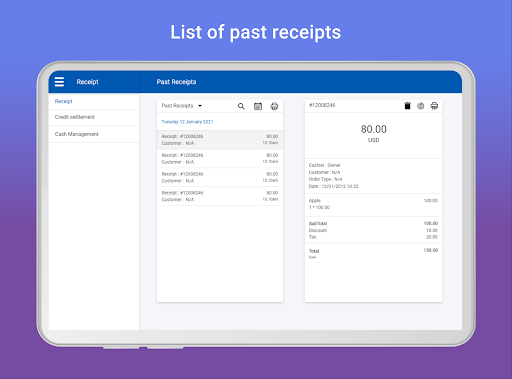Expand the Past Receipts dropdown arrow

[200, 106]
